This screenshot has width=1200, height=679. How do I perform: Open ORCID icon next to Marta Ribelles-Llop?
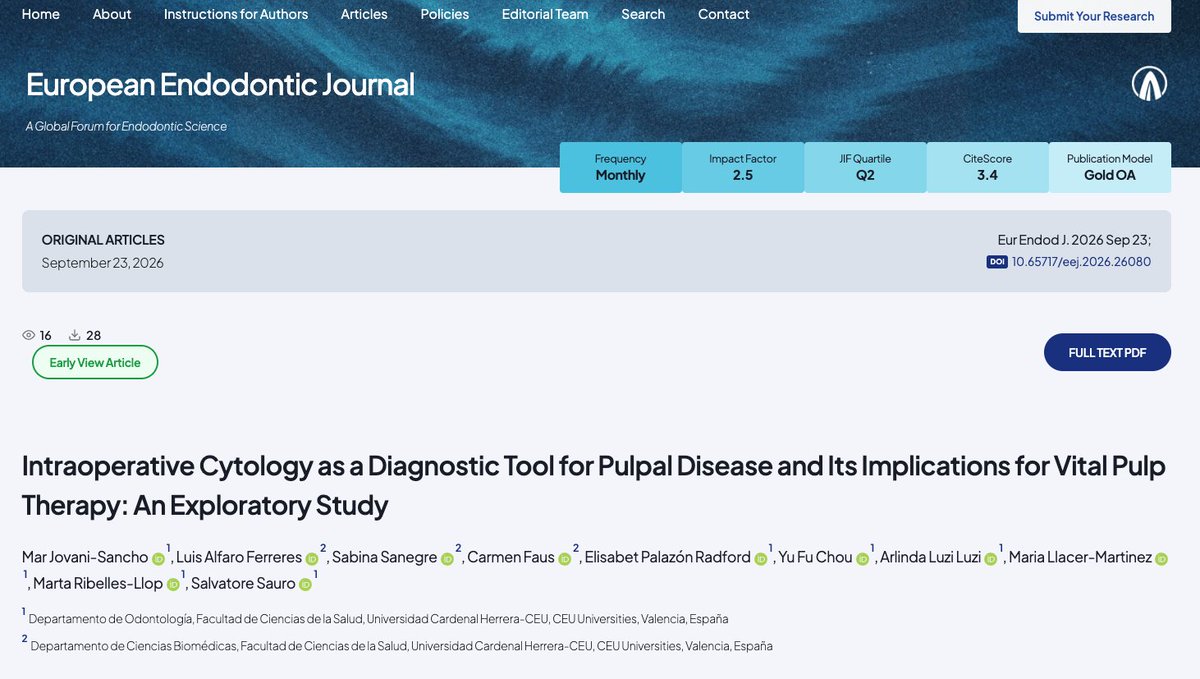(x=173, y=585)
